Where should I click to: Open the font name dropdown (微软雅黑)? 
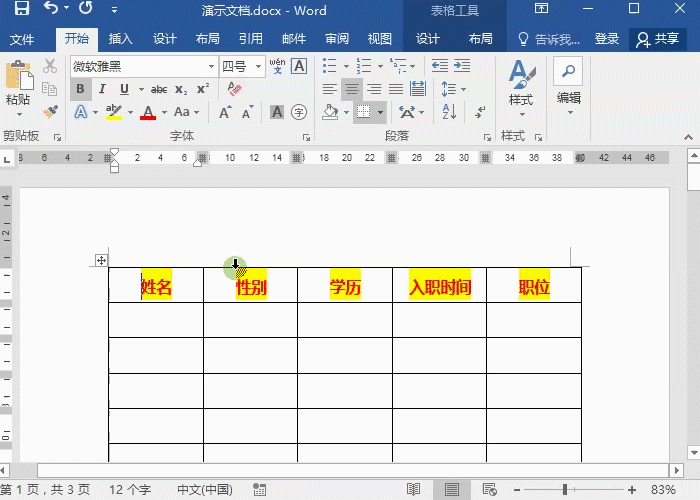211,67
